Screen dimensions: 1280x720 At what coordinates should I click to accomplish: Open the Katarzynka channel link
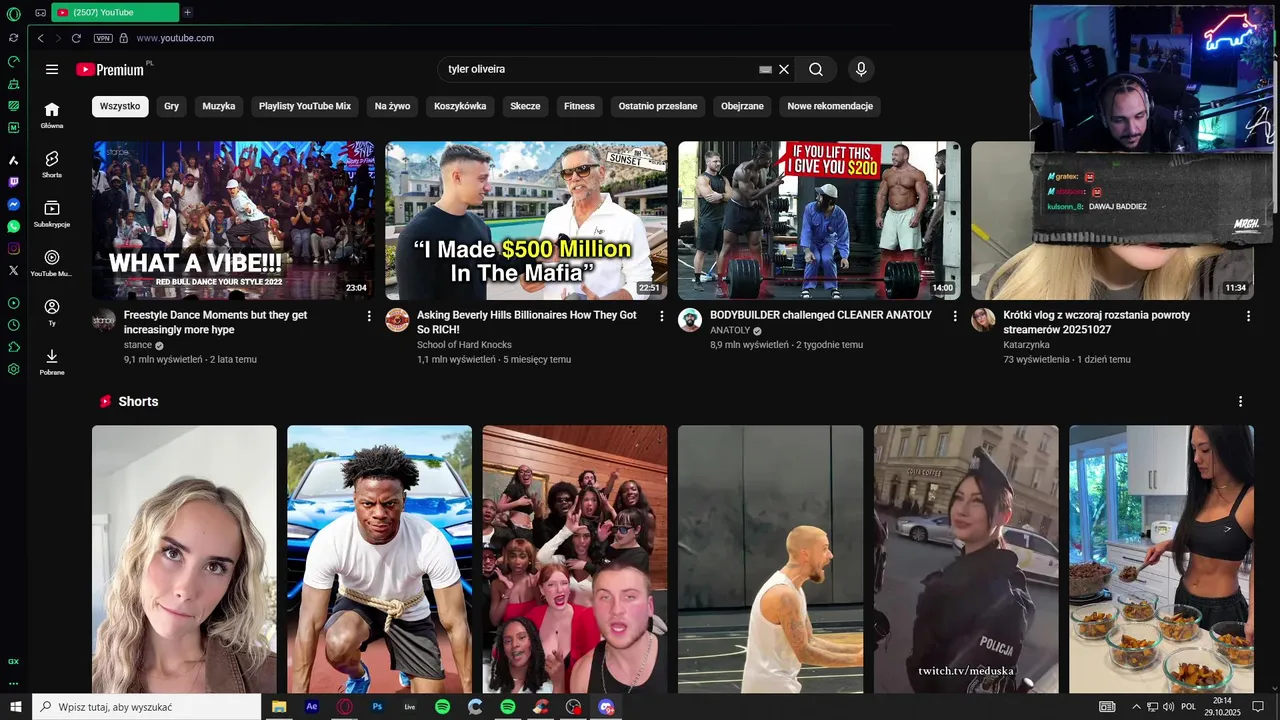tap(1026, 345)
